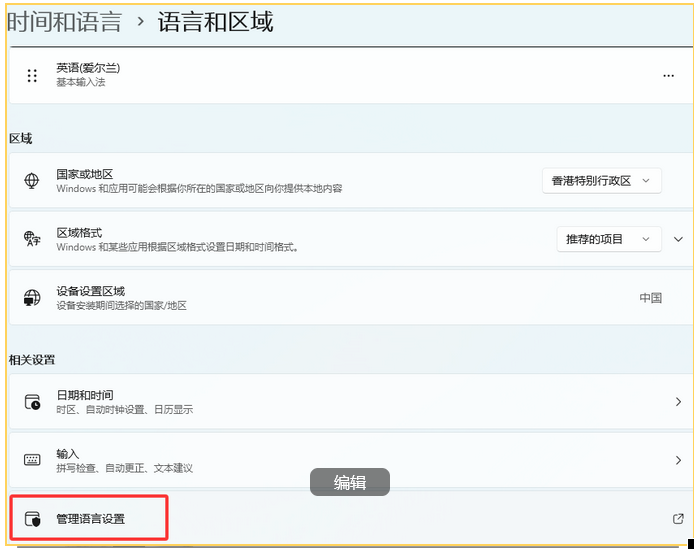Click the drag handle for 英语(爱尔兰)
This screenshot has height=551, width=694.
pyautogui.click(x=32, y=76)
